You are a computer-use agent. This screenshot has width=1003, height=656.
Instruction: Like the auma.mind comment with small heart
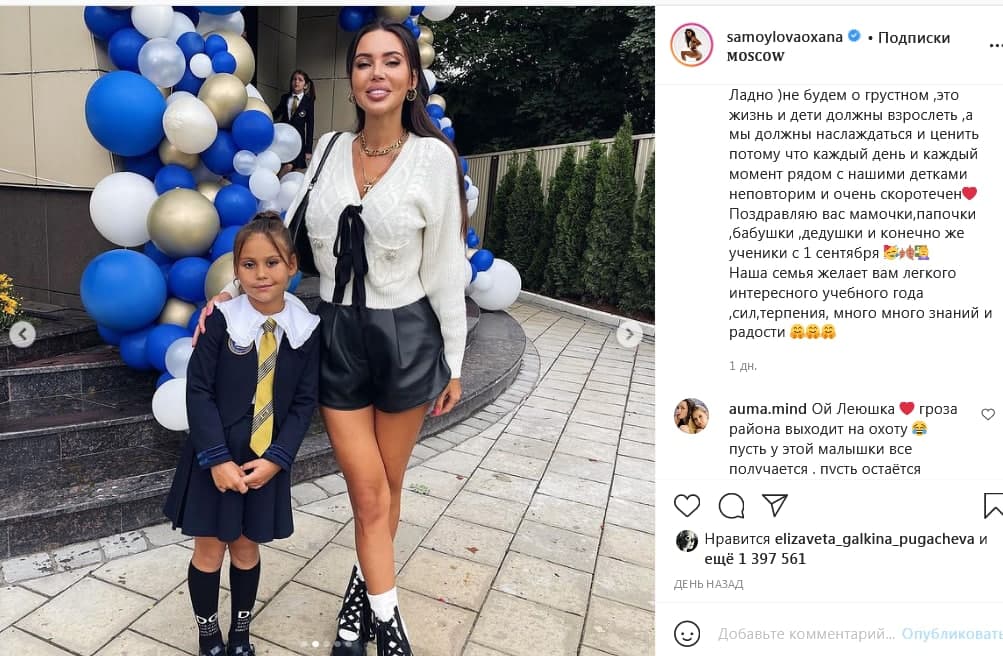(988, 414)
